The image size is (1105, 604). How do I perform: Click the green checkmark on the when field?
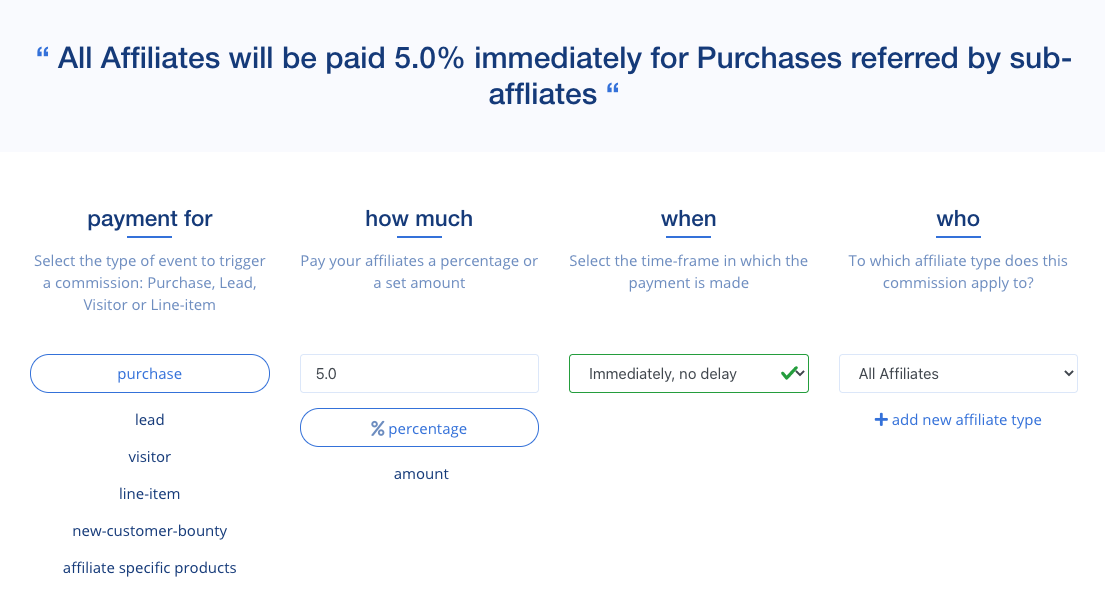click(791, 373)
